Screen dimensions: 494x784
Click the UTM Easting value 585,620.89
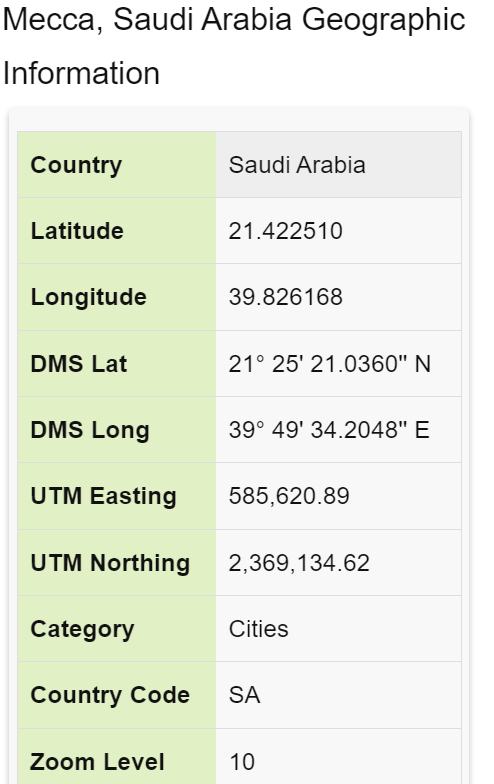(x=289, y=496)
